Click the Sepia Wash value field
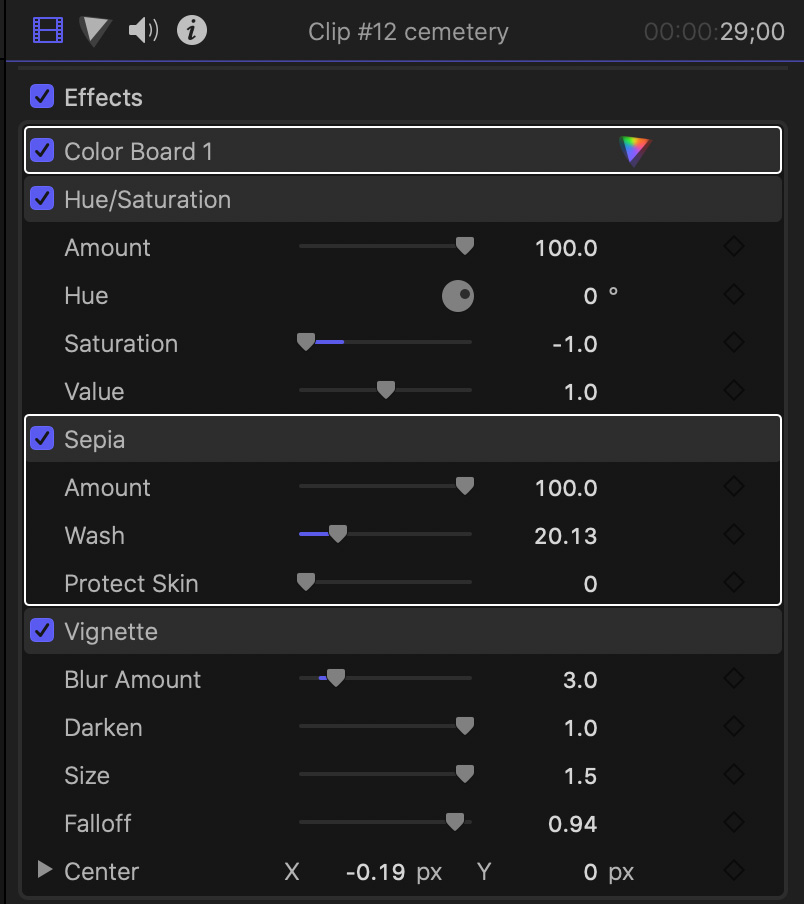 click(x=565, y=536)
